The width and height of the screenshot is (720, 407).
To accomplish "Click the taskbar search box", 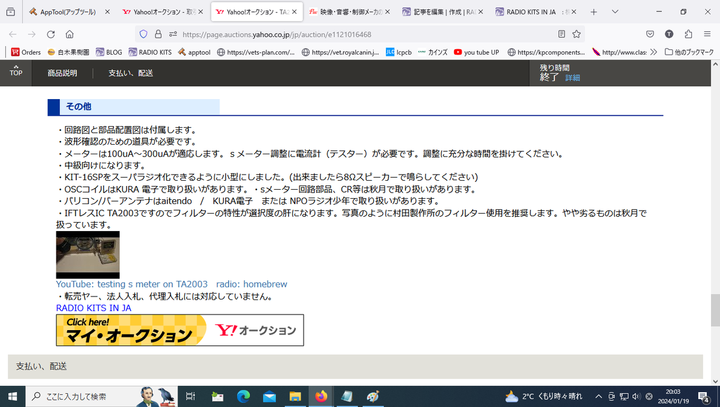I will click(101, 396).
